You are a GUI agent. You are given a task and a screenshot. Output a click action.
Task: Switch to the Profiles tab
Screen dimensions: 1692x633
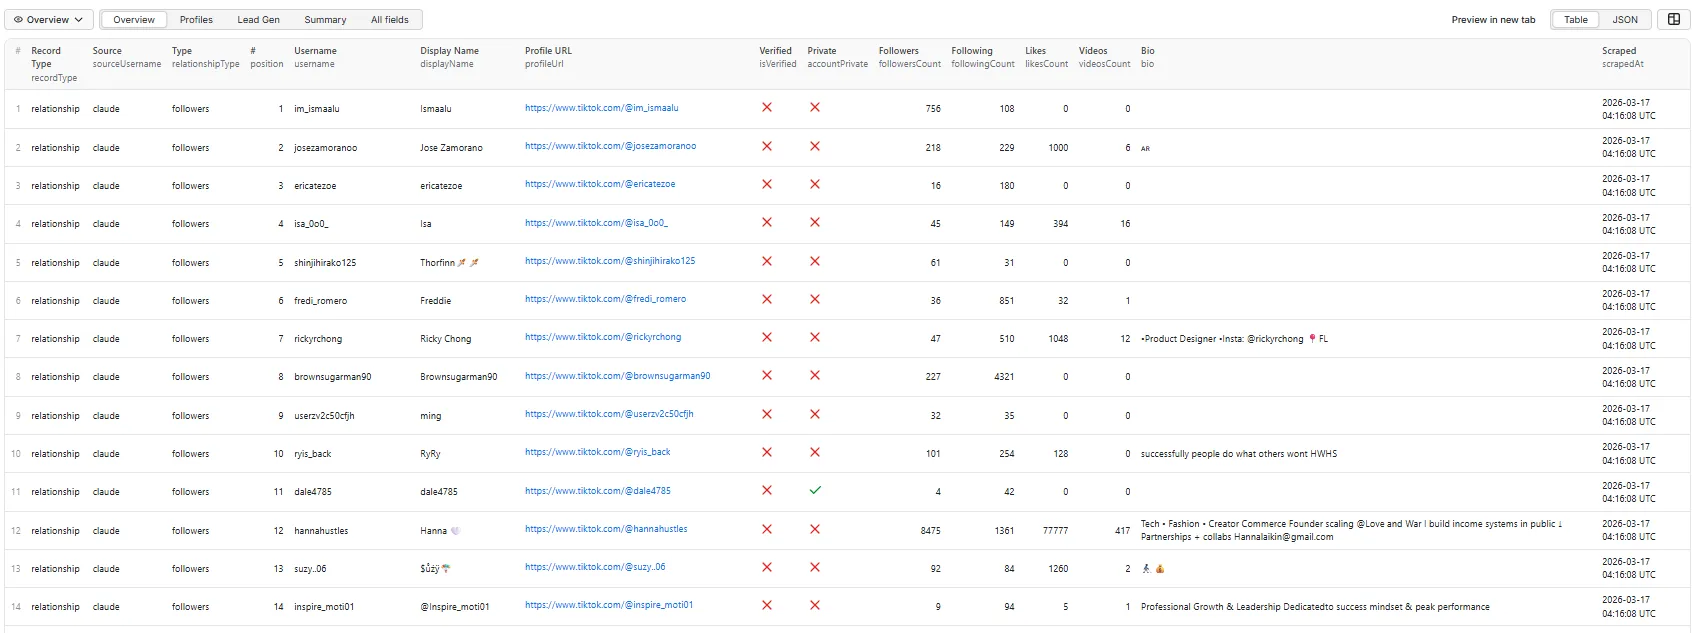pos(196,19)
